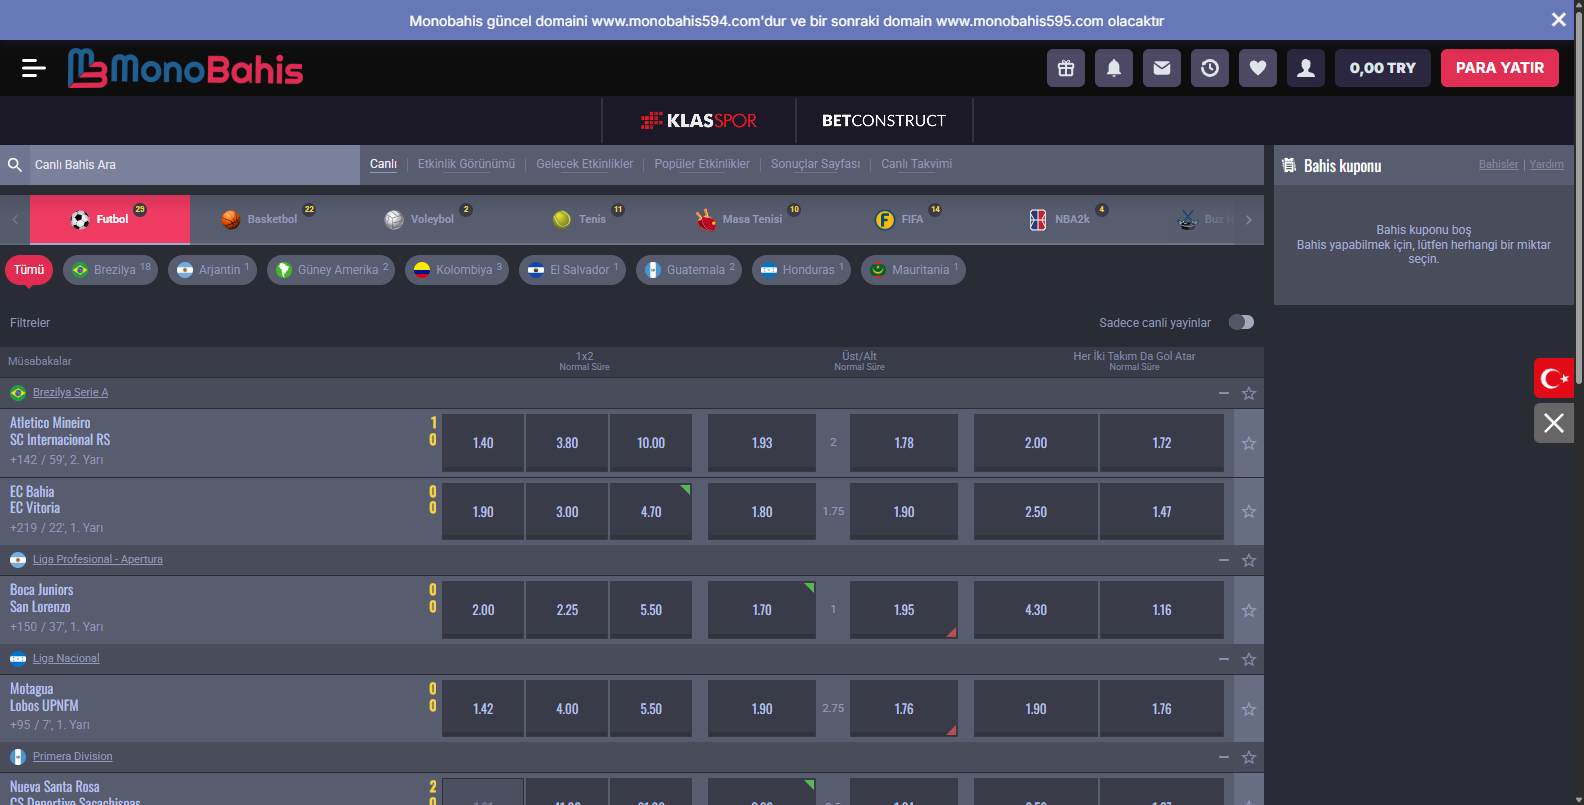The image size is (1584, 805).
Task: Click the PARA YATIR button
Action: 1499,68
